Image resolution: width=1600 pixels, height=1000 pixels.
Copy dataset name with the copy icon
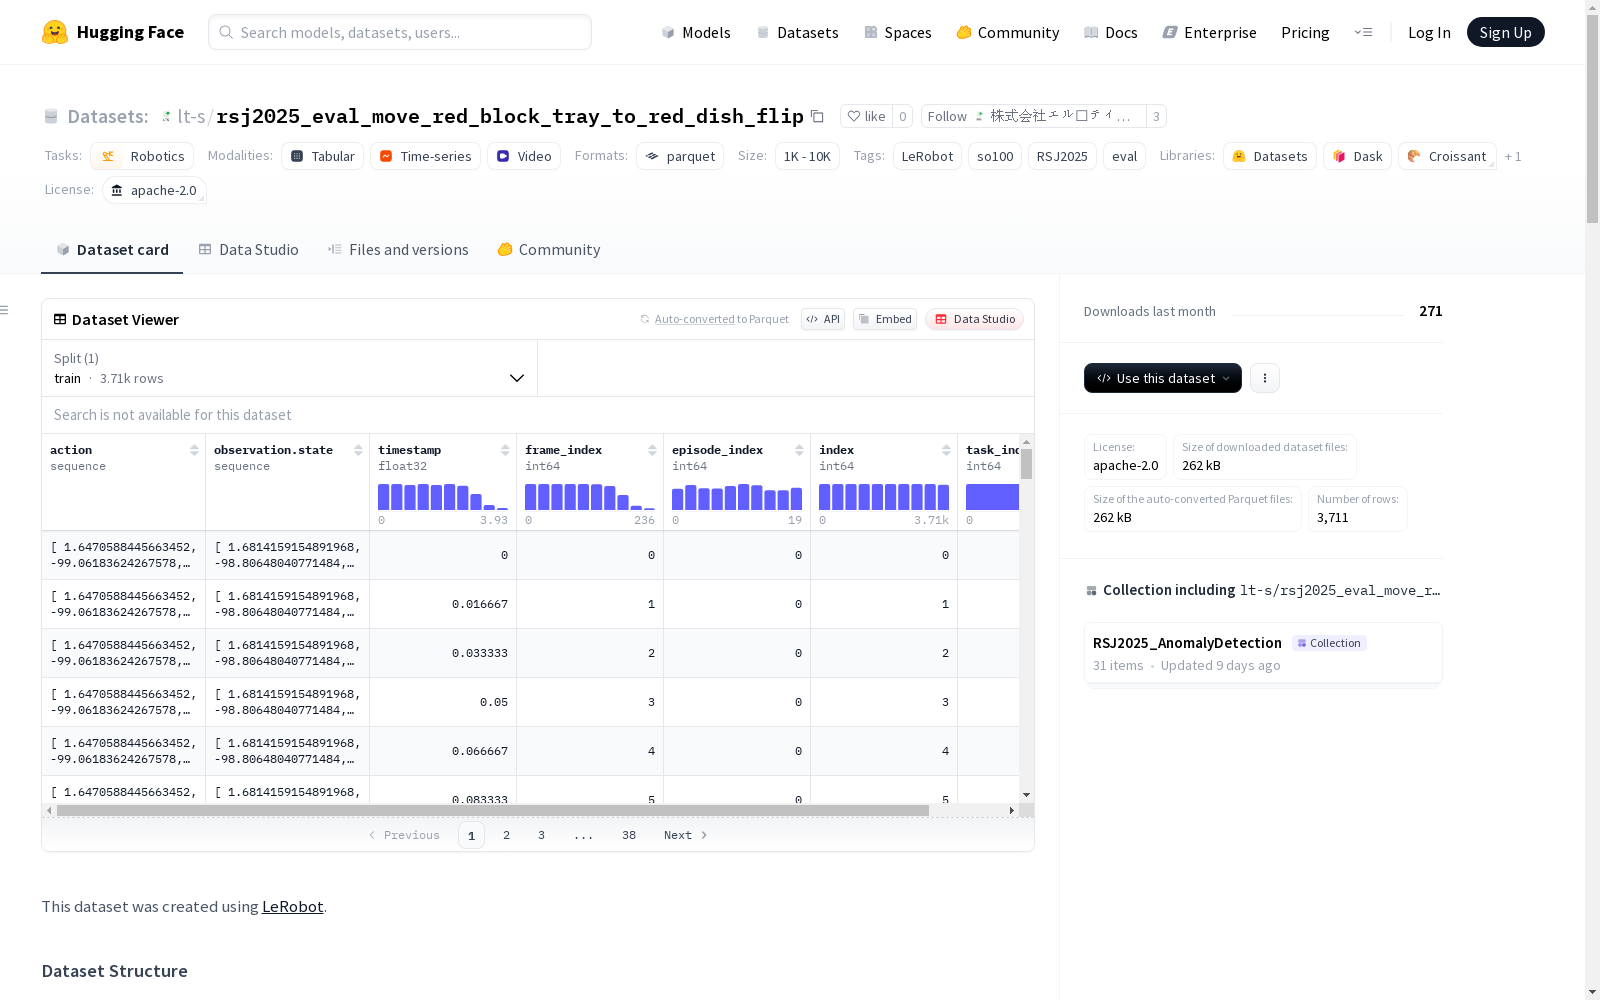click(x=817, y=116)
